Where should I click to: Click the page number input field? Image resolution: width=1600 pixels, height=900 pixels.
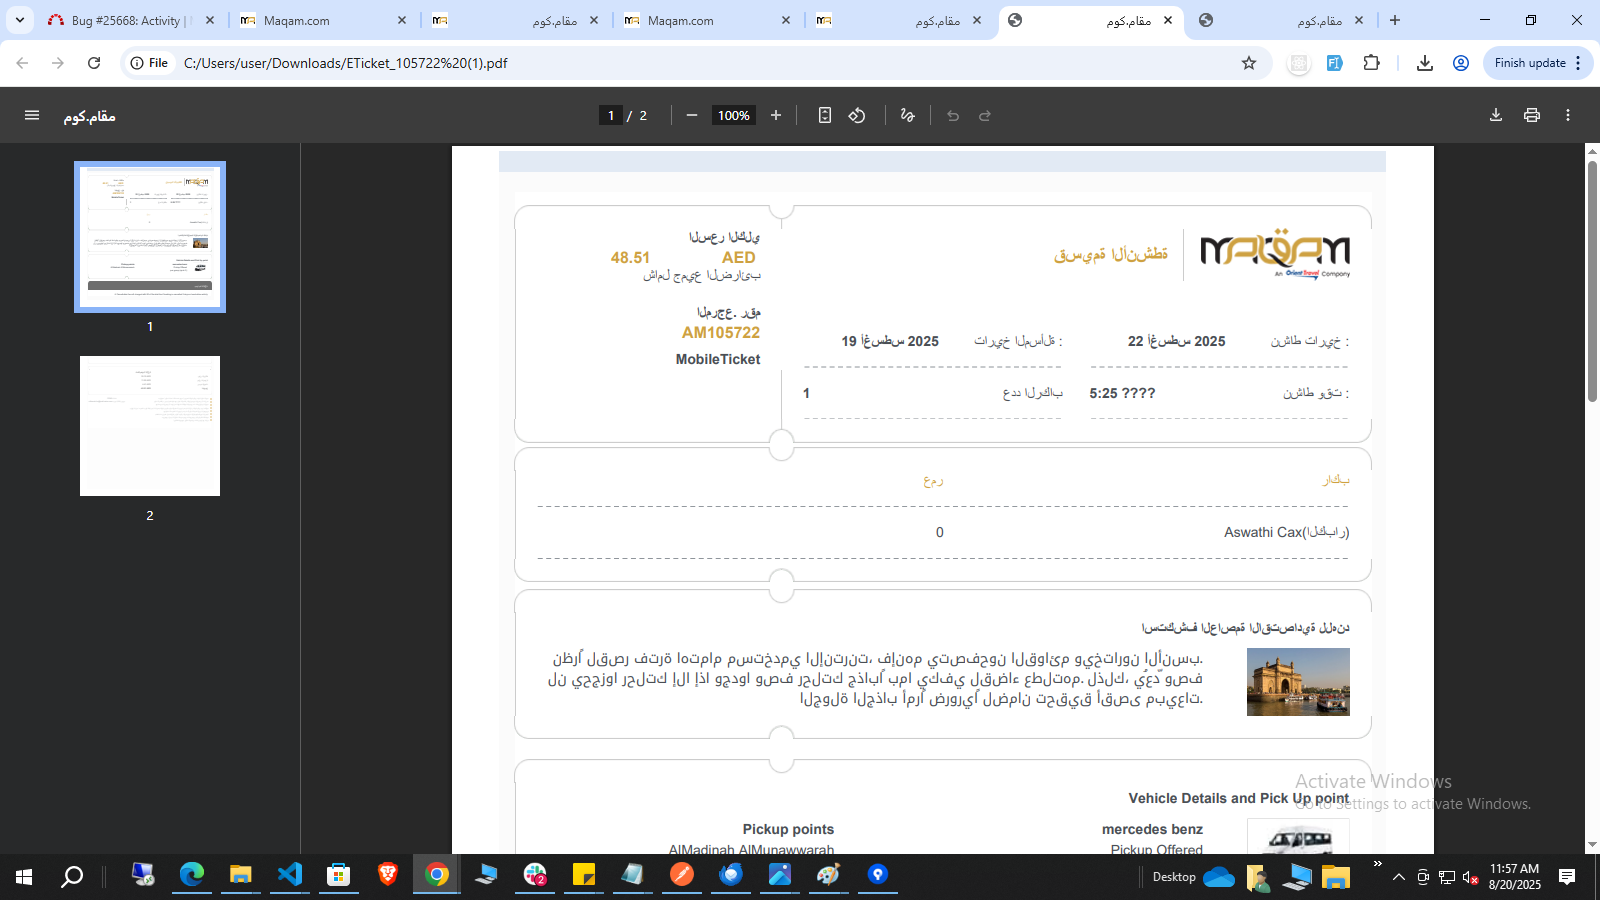click(x=611, y=115)
